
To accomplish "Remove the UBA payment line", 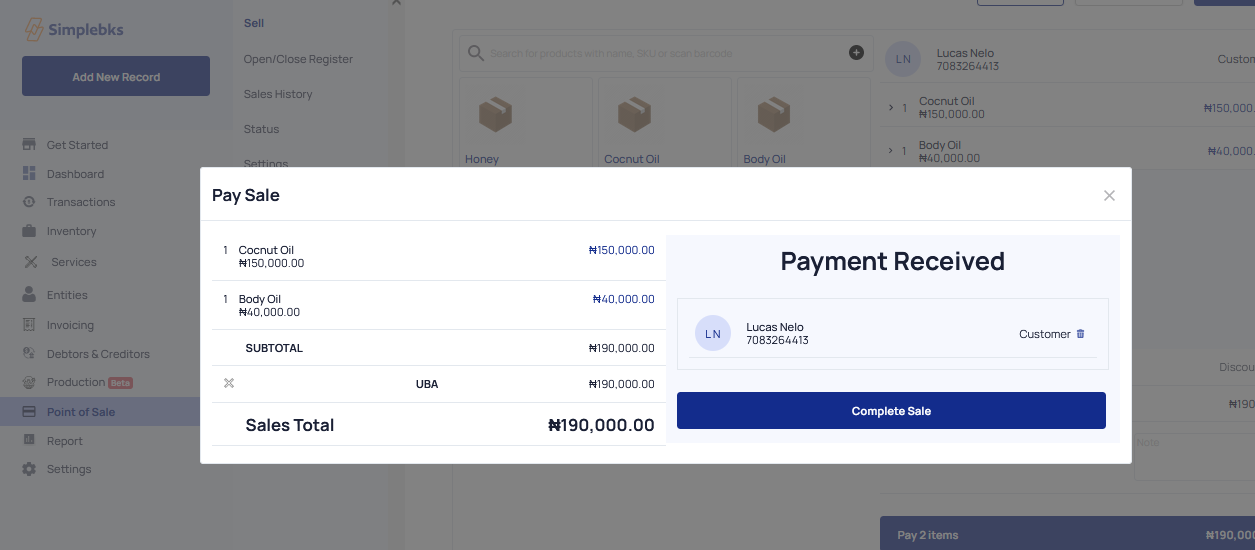I will click(x=229, y=383).
